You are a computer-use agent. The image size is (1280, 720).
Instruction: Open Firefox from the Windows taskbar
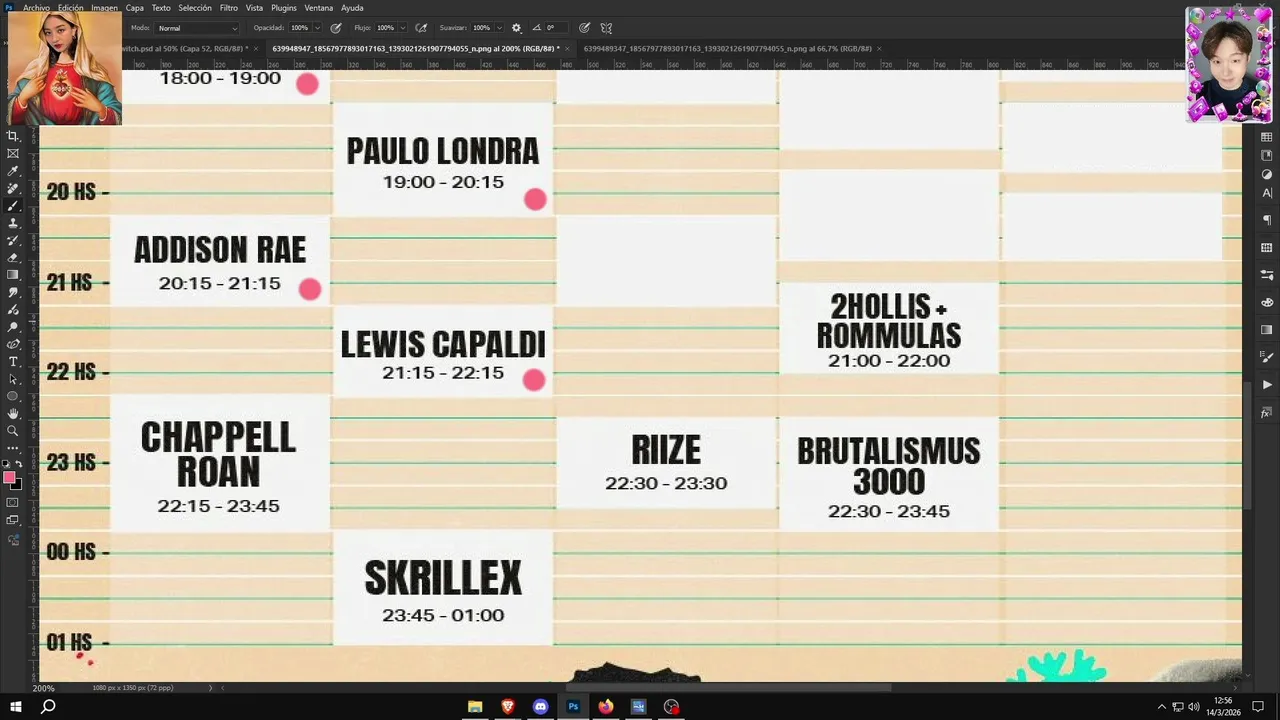(606, 706)
